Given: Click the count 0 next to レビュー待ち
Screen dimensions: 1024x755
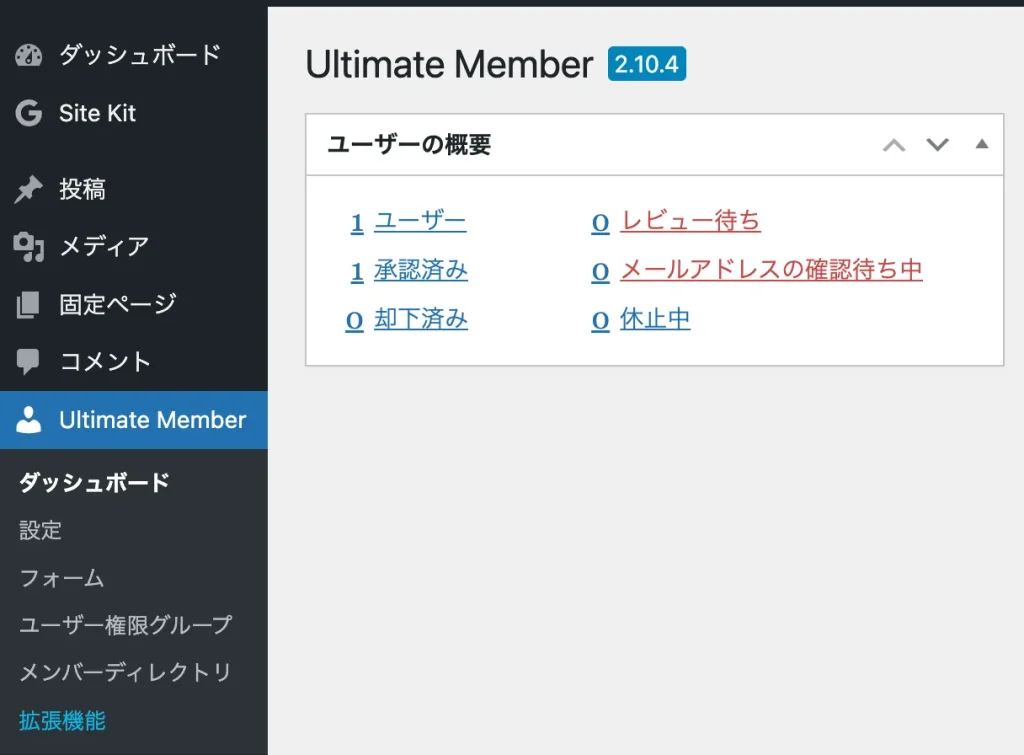Looking at the screenshot, I should click(x=600, y=223).
